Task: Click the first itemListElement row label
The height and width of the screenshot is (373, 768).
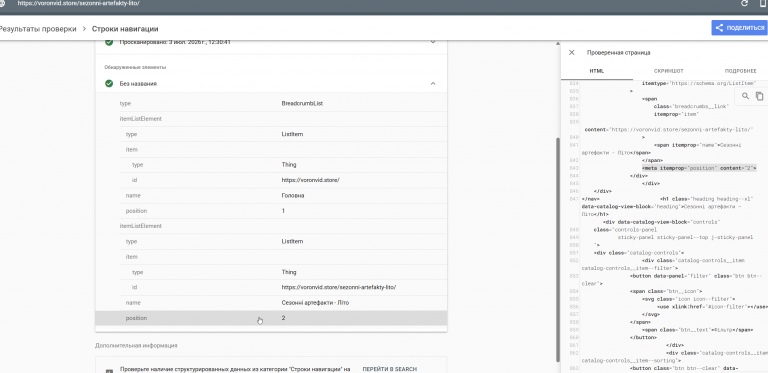Action: pos(141,119)
